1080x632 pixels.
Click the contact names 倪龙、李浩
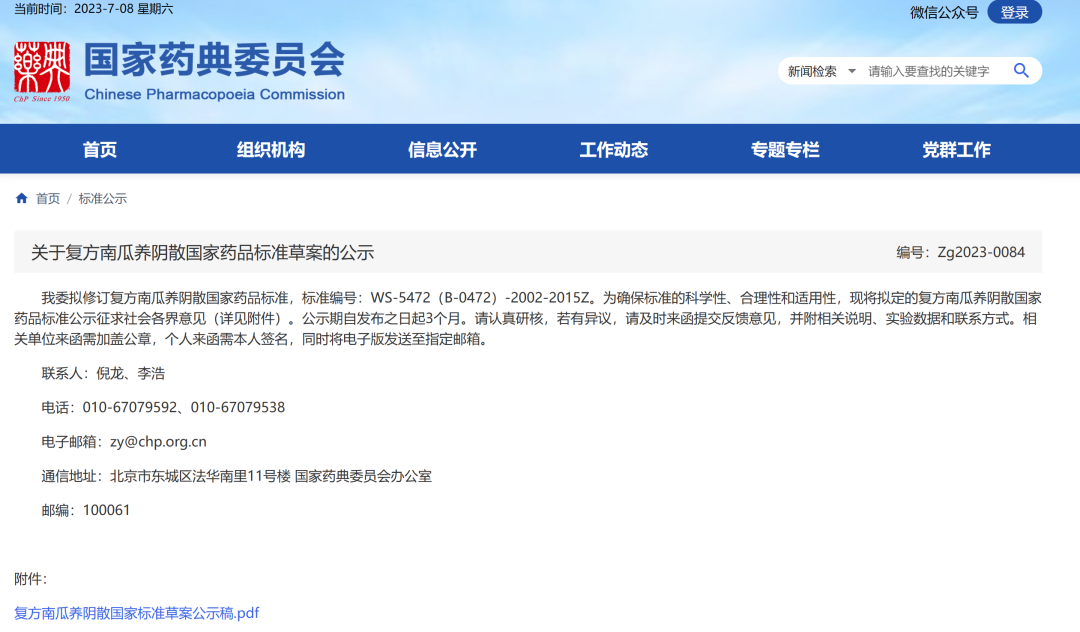(x=131, y=373)
